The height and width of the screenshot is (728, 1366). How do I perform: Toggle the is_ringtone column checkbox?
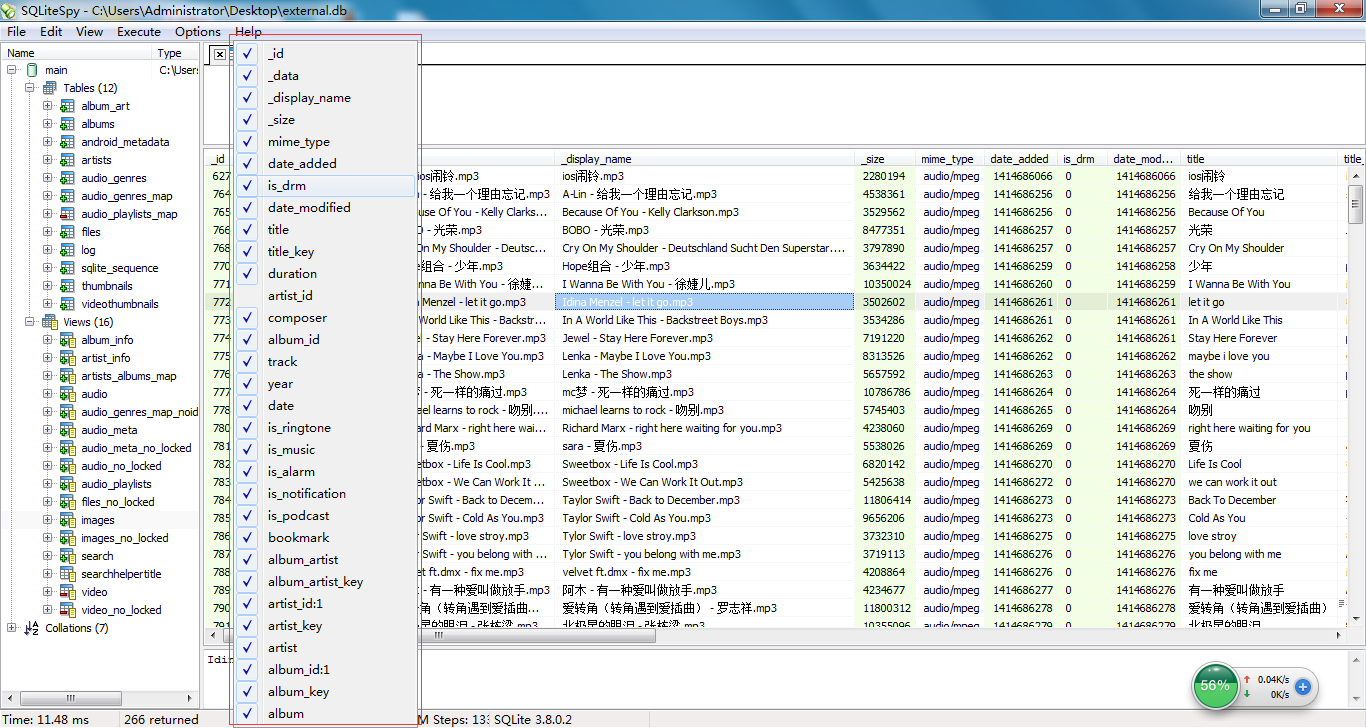[x=247, y=428]
